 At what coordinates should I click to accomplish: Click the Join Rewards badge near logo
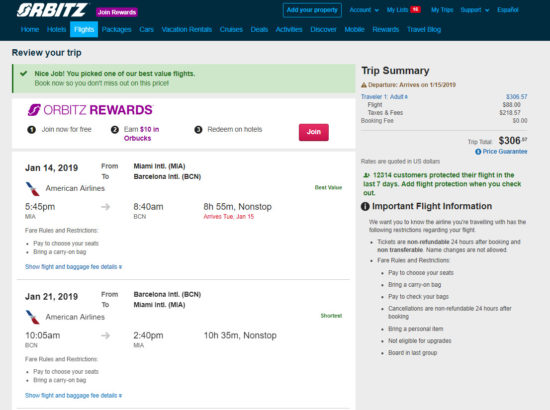click(x=117, y=12)
